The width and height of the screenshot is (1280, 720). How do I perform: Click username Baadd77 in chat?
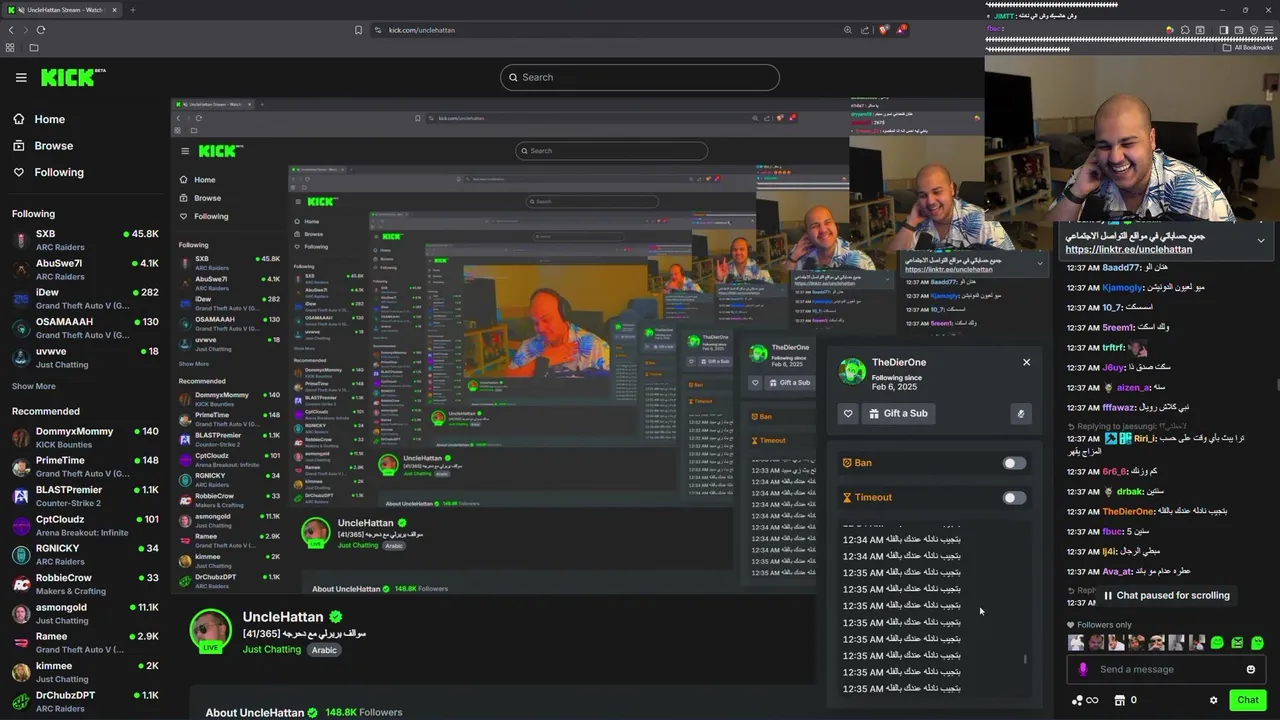(1121, 267)
